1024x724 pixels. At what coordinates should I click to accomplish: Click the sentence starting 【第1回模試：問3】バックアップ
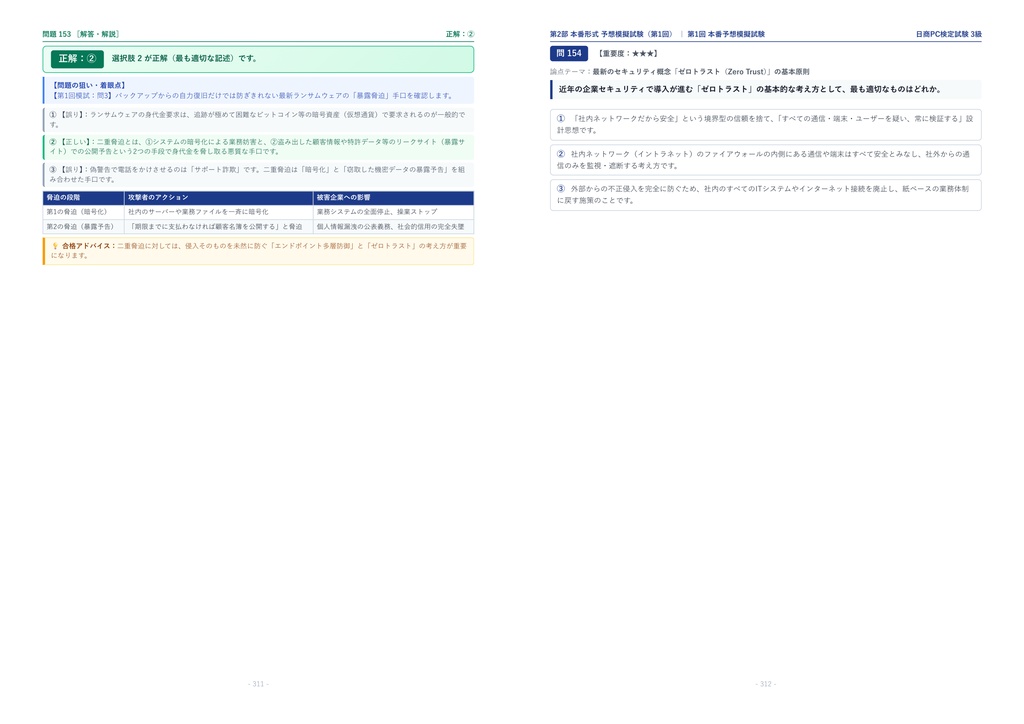click(x=252, y=96)
